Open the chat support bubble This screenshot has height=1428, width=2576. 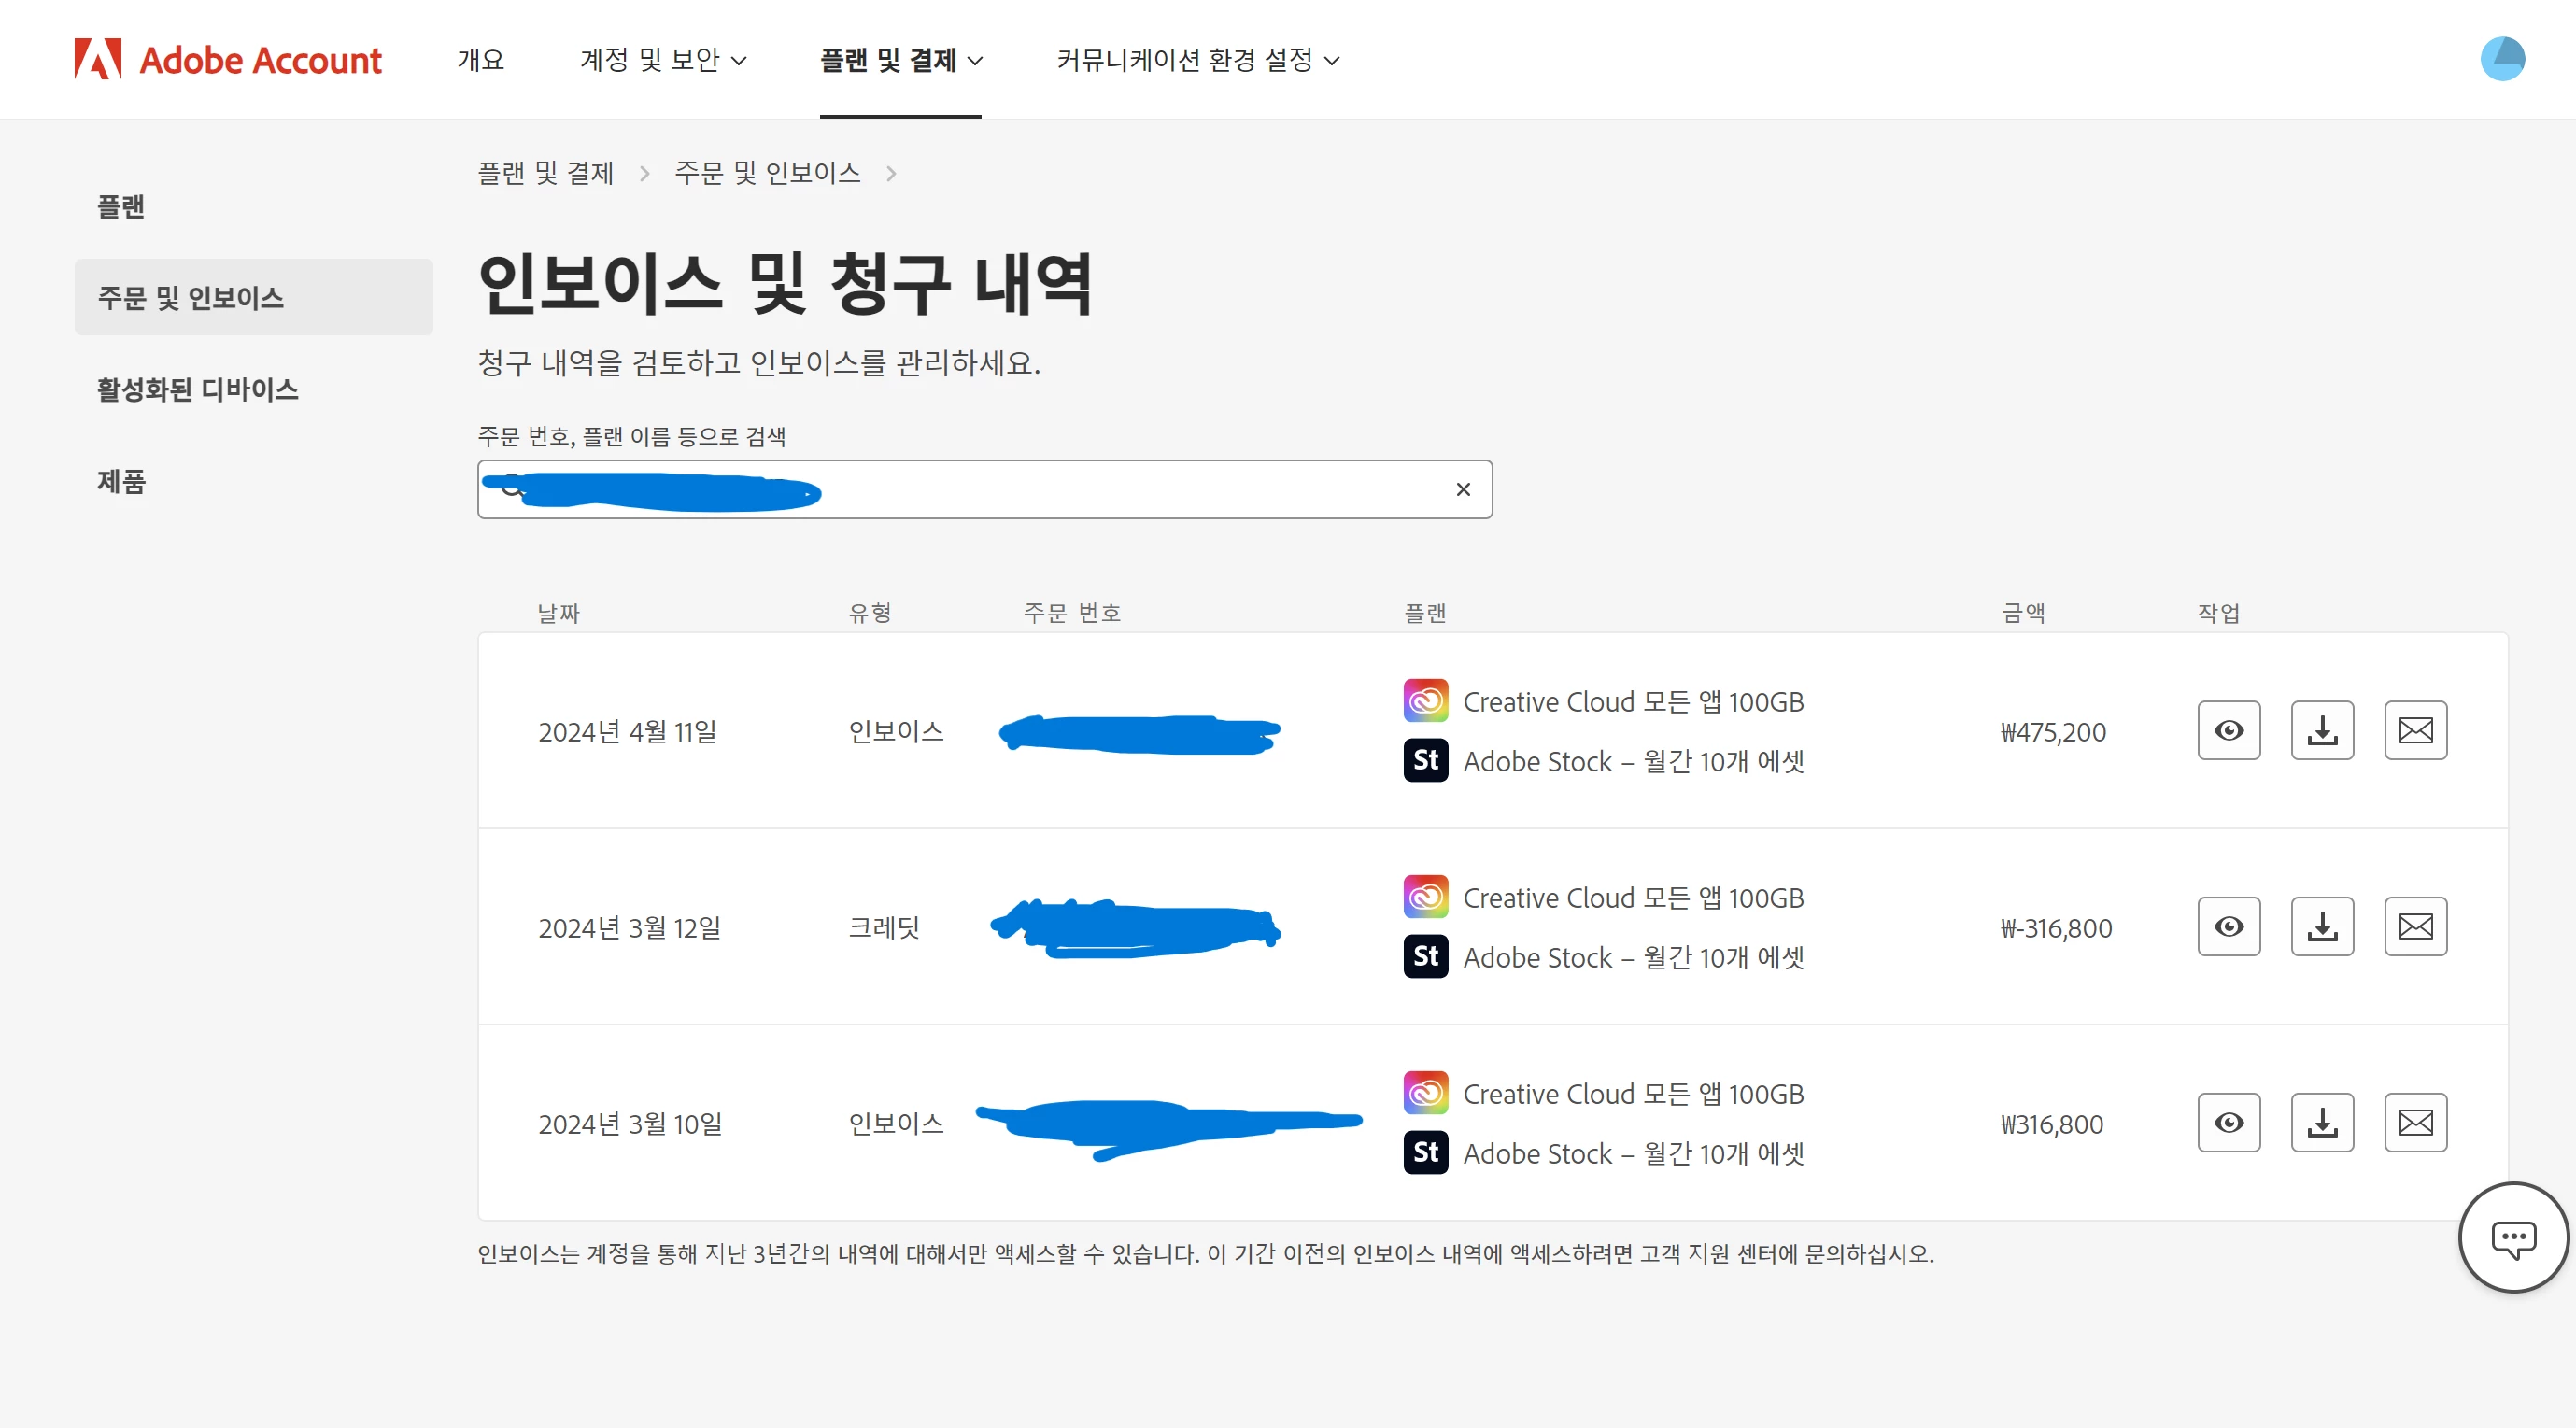(2512, 1238)
